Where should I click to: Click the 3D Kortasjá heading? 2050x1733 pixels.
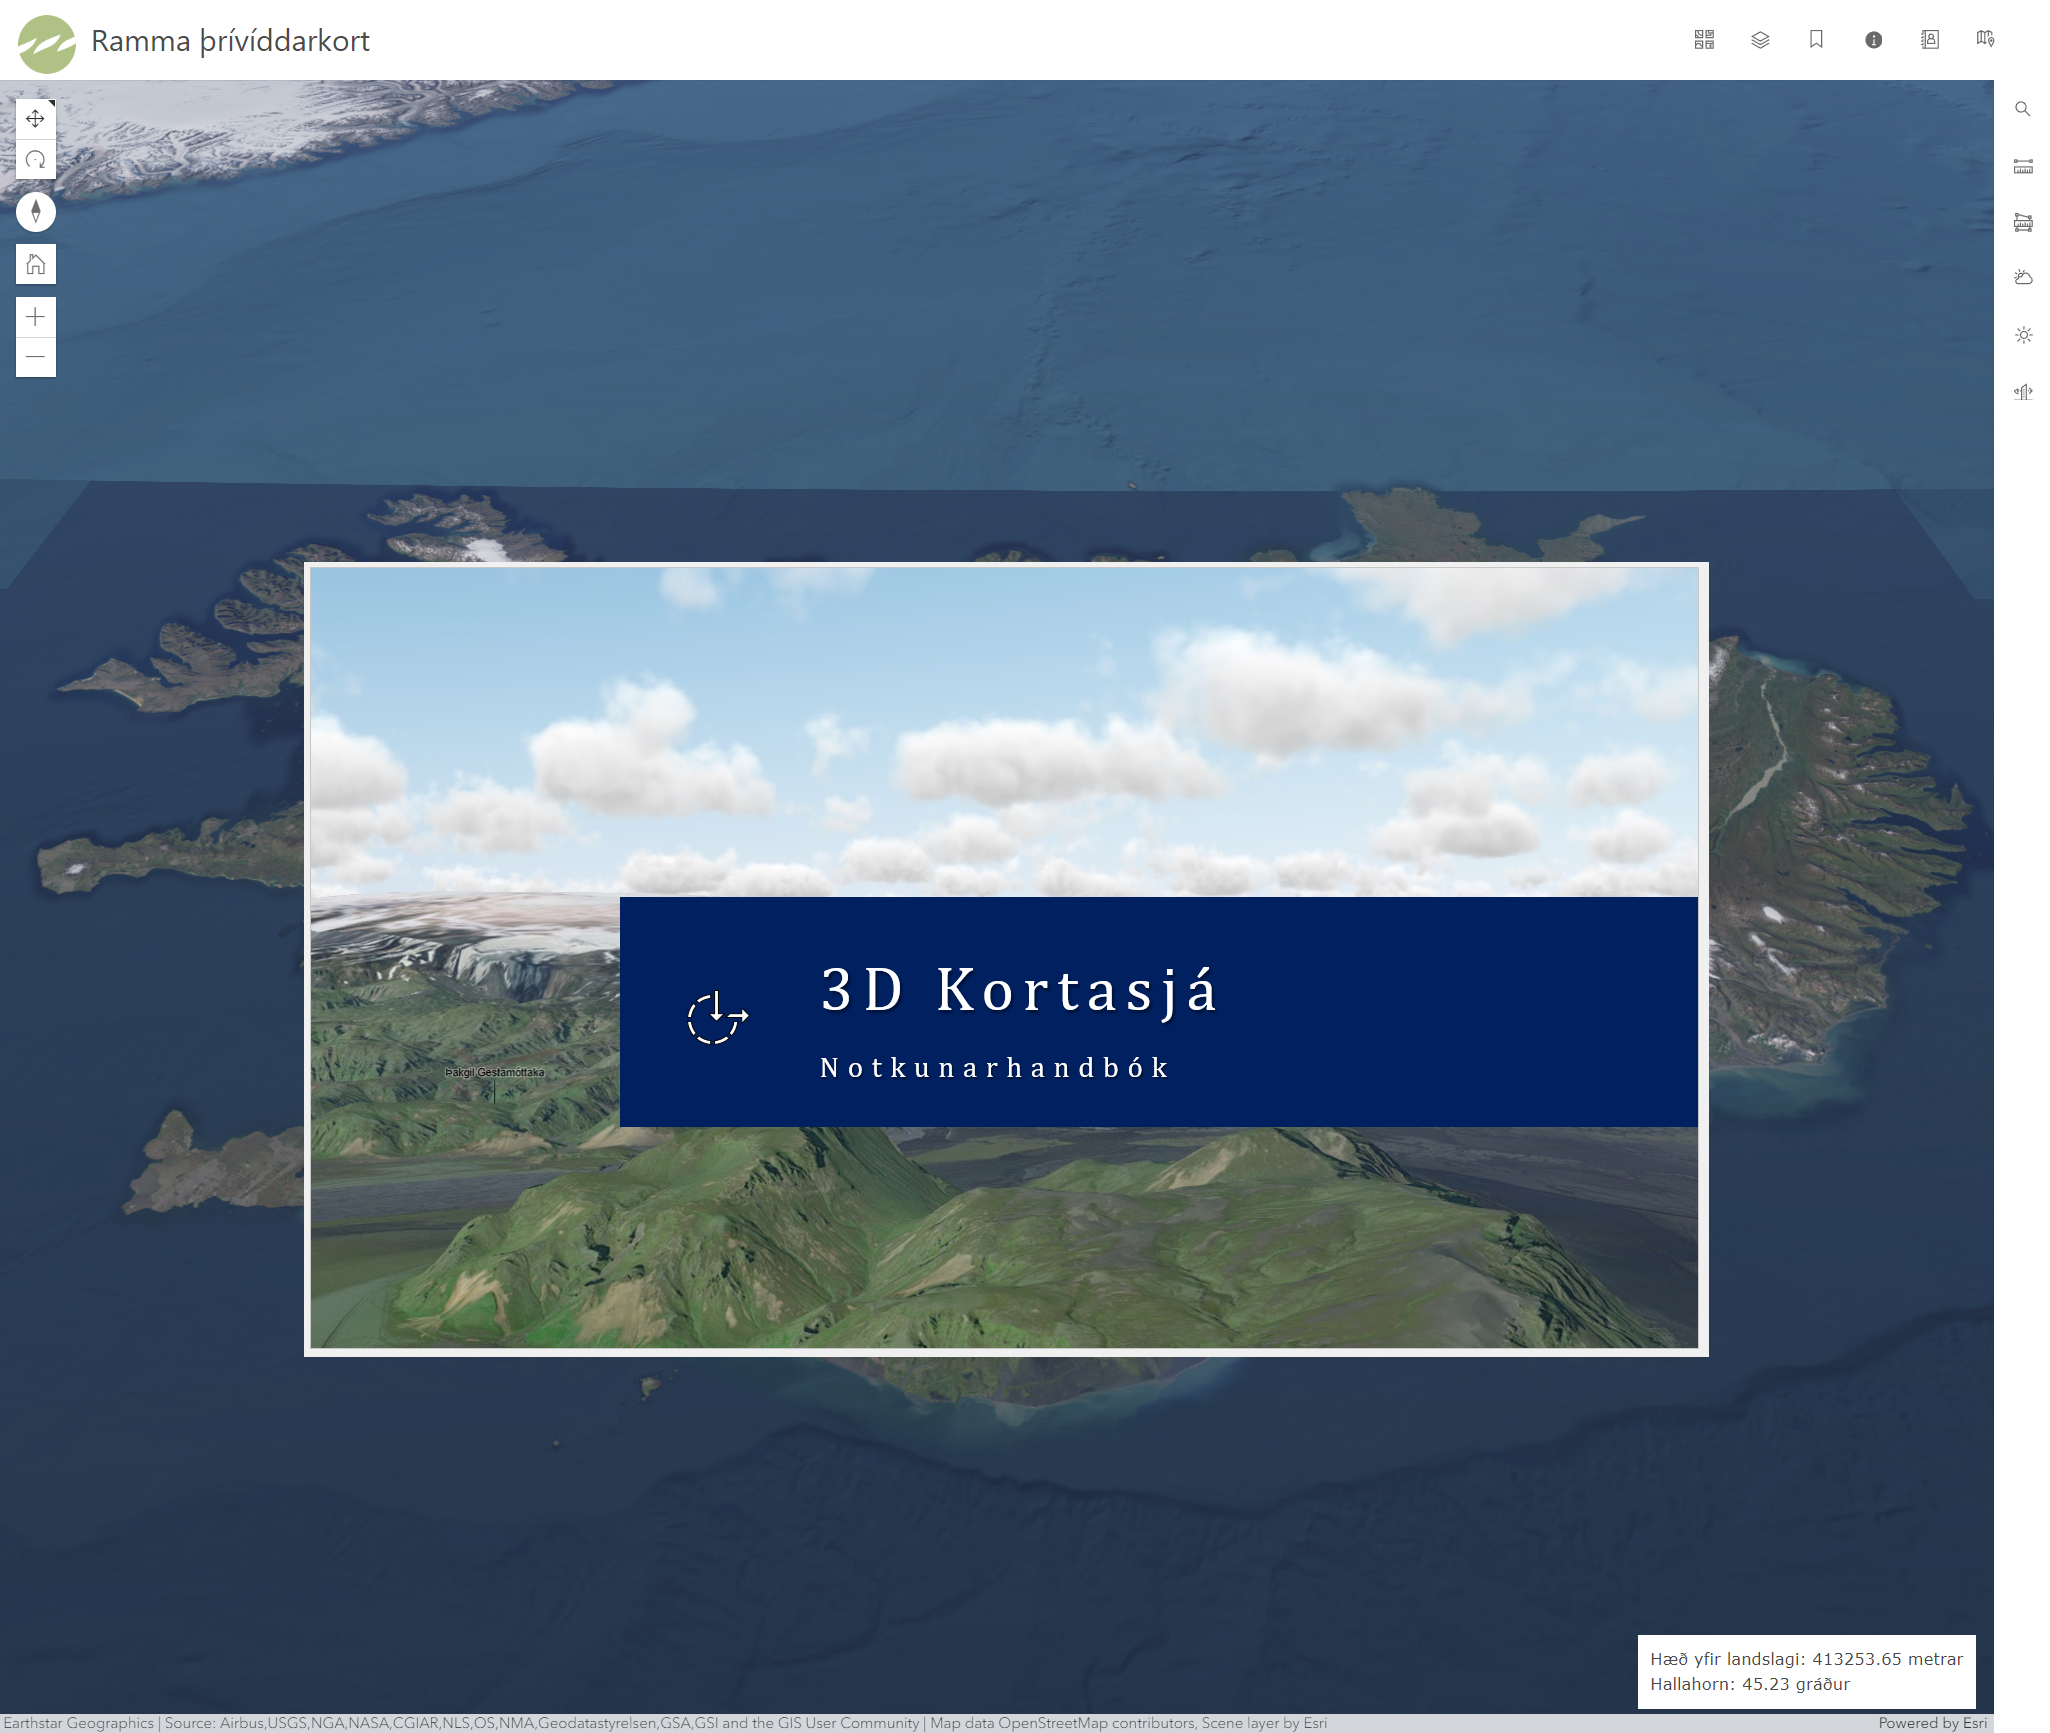click(x=1019, y=990)
